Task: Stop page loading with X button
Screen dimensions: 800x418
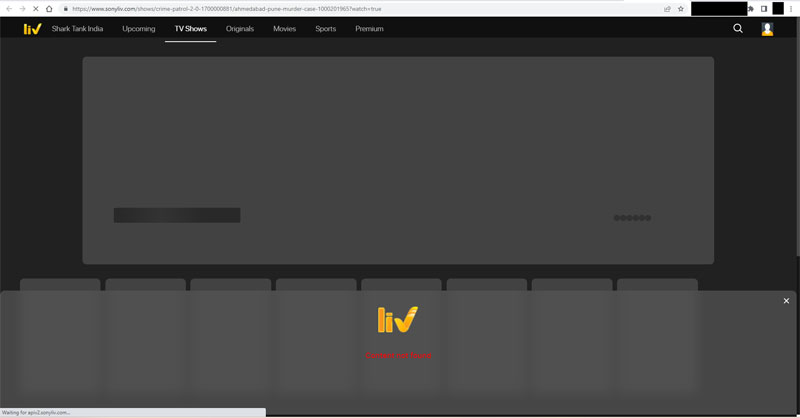Action: (x=35, y=9)
